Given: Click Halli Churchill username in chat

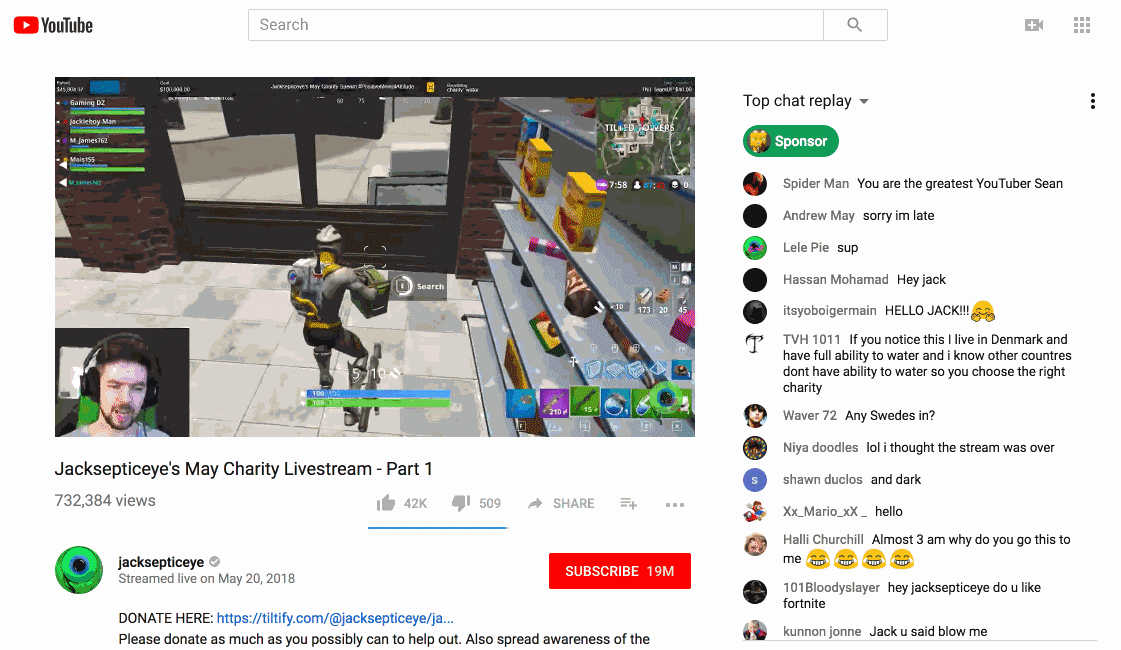Looking at the screenshot, I should pos(823,540).
